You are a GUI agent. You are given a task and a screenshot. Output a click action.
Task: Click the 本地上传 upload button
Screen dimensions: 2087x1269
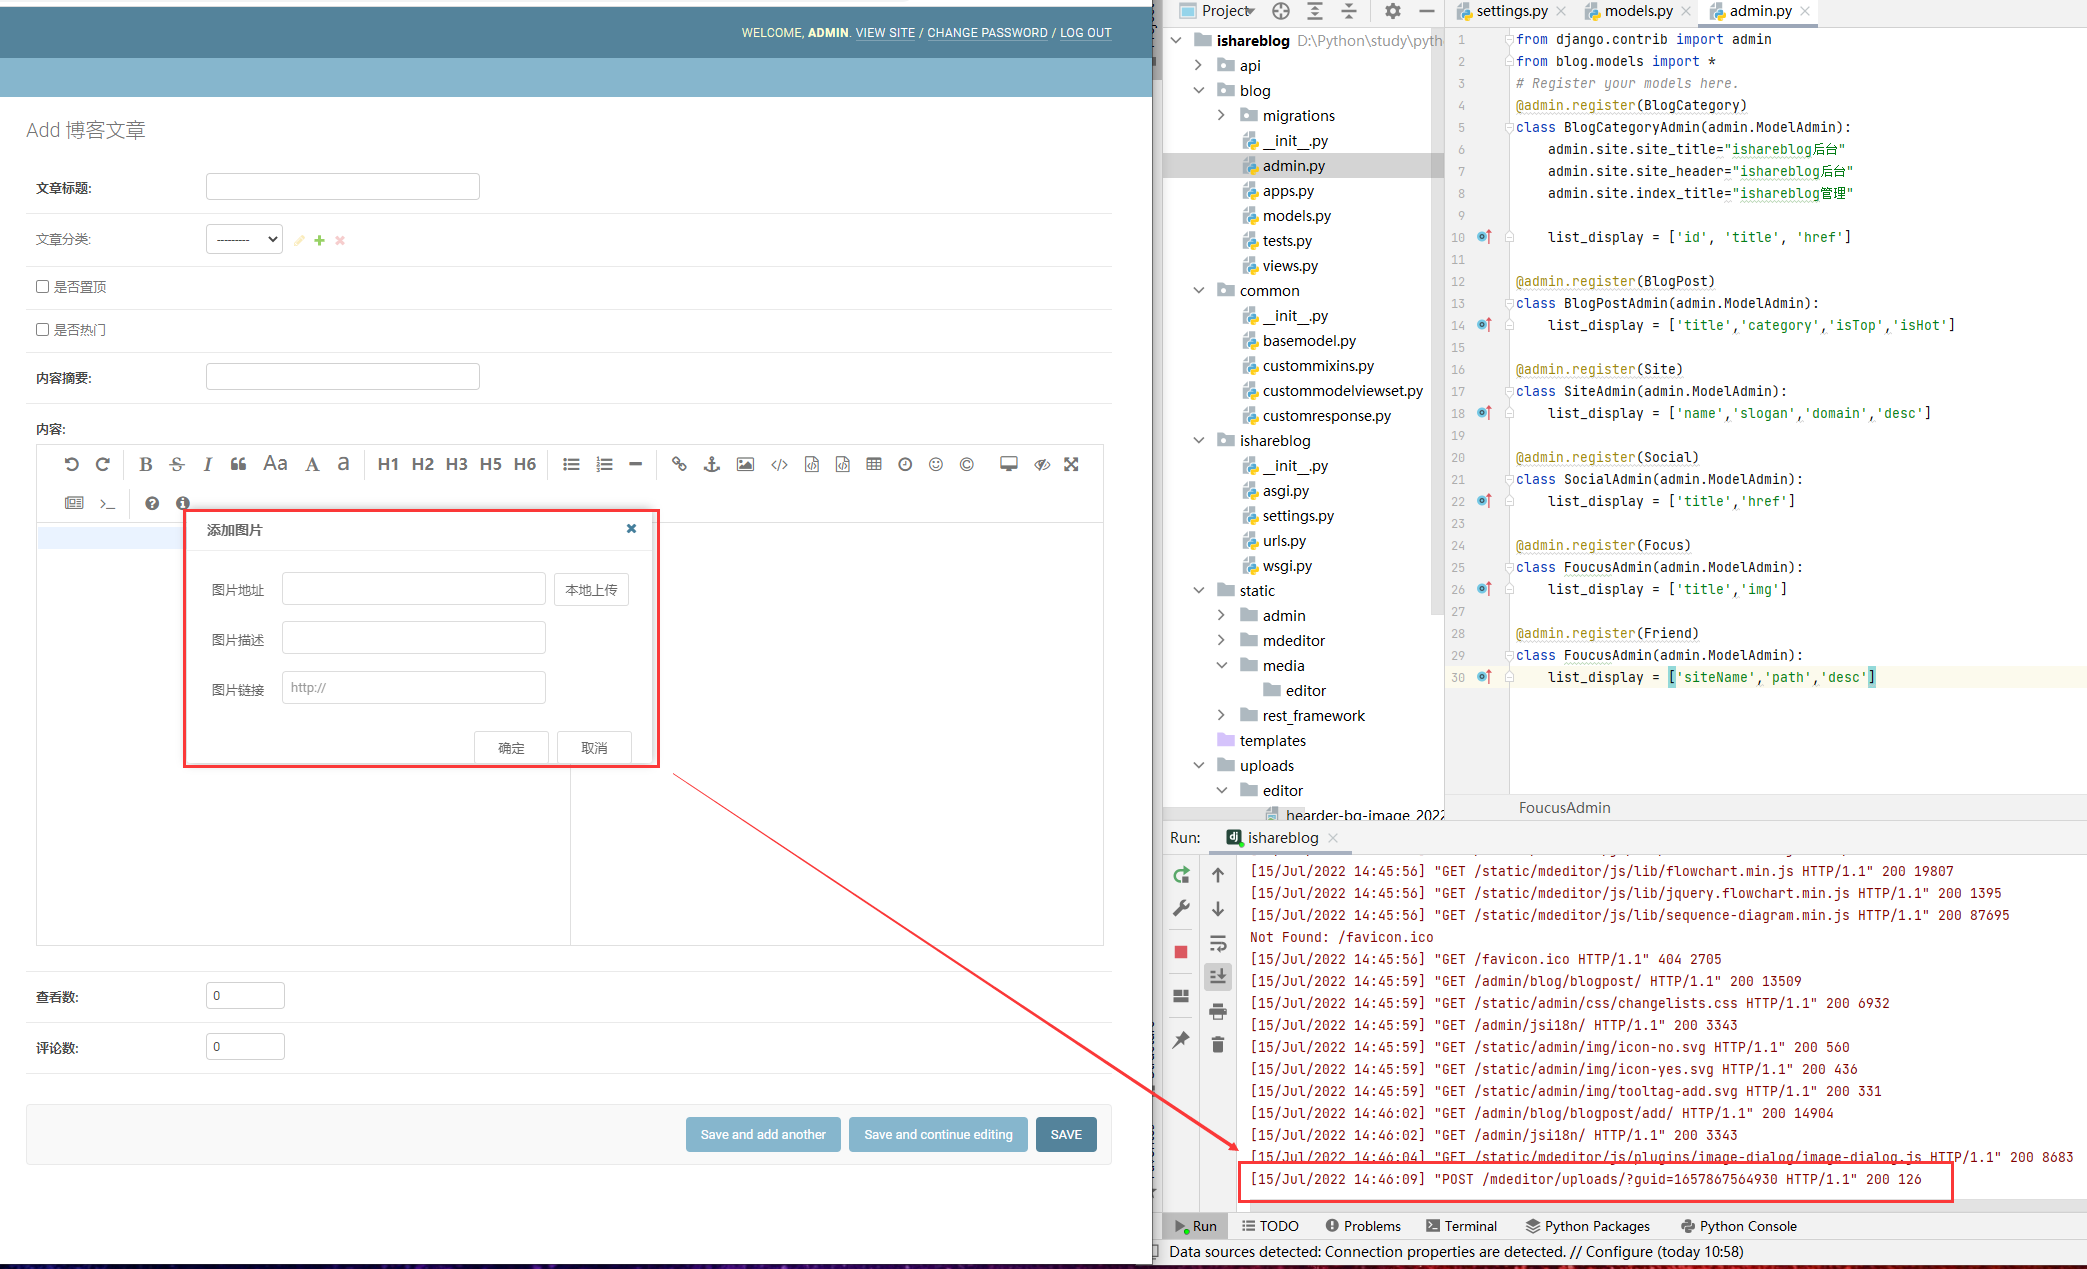point(591,590)
